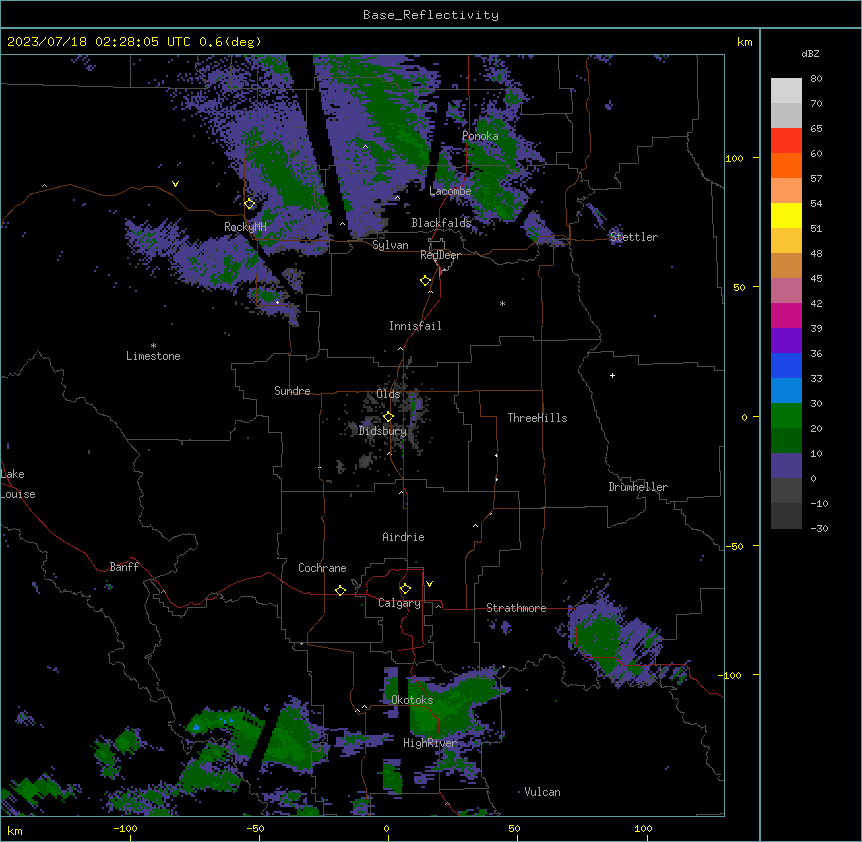Click the 80 value in dBZ legend

(x=816, y=79)
